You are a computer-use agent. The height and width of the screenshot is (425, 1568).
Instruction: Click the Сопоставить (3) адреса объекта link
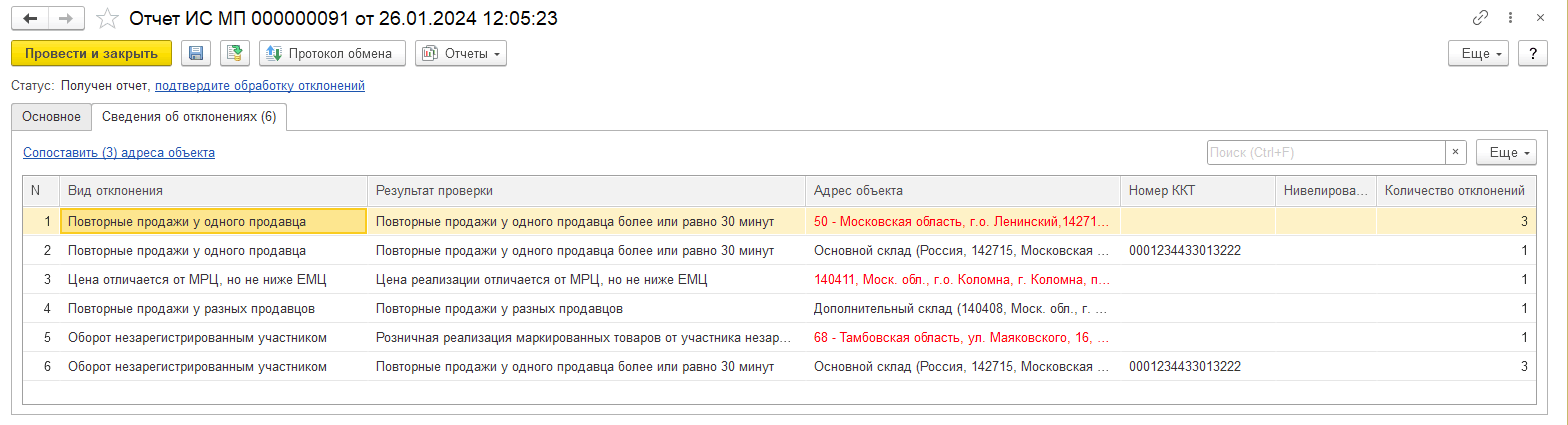point(118,153)
